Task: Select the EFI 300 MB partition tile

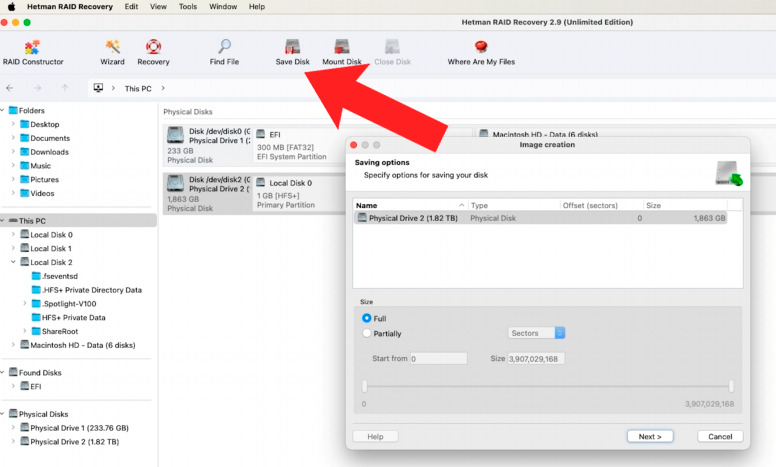Action: pos(299,145)
